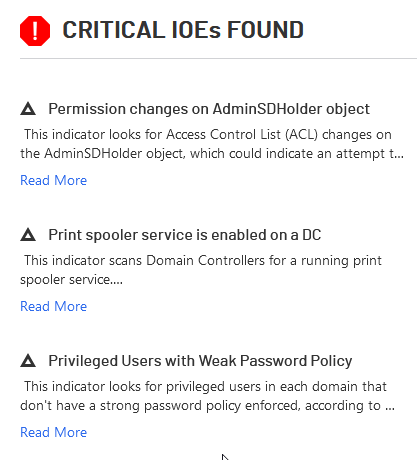Select the 'Permission changes on AdminSDHolder object' title
417x460 pixels.
tap(209, 109)
